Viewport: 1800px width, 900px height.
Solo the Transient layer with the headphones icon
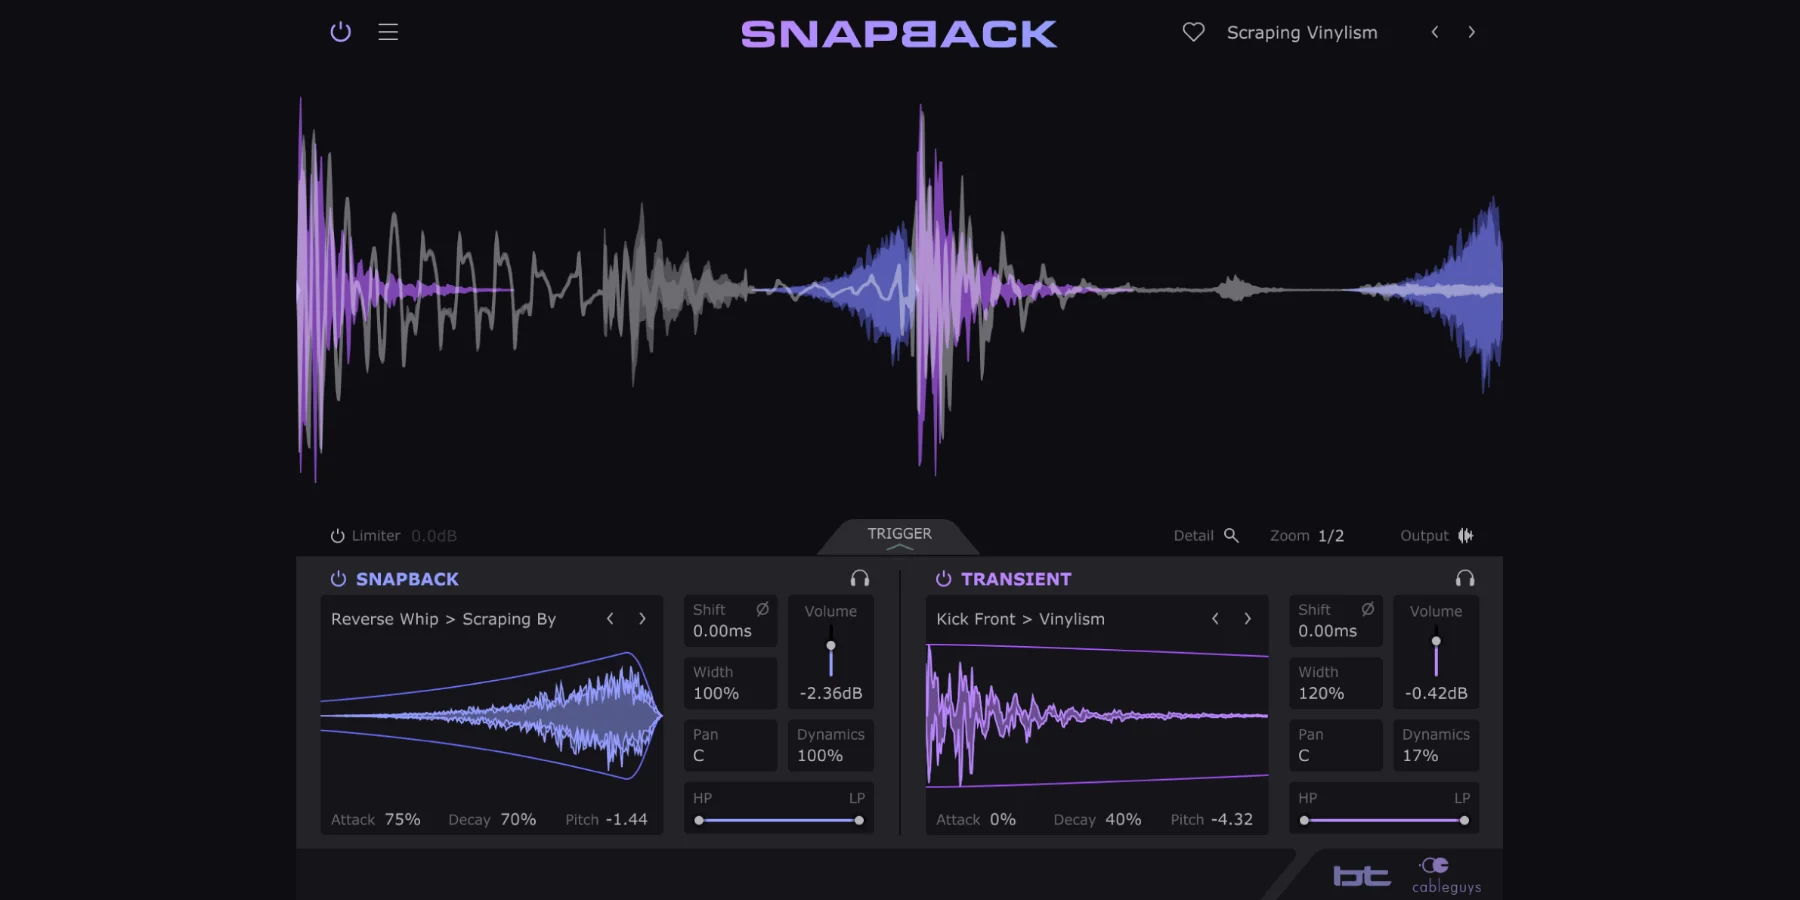point(1463,578)
